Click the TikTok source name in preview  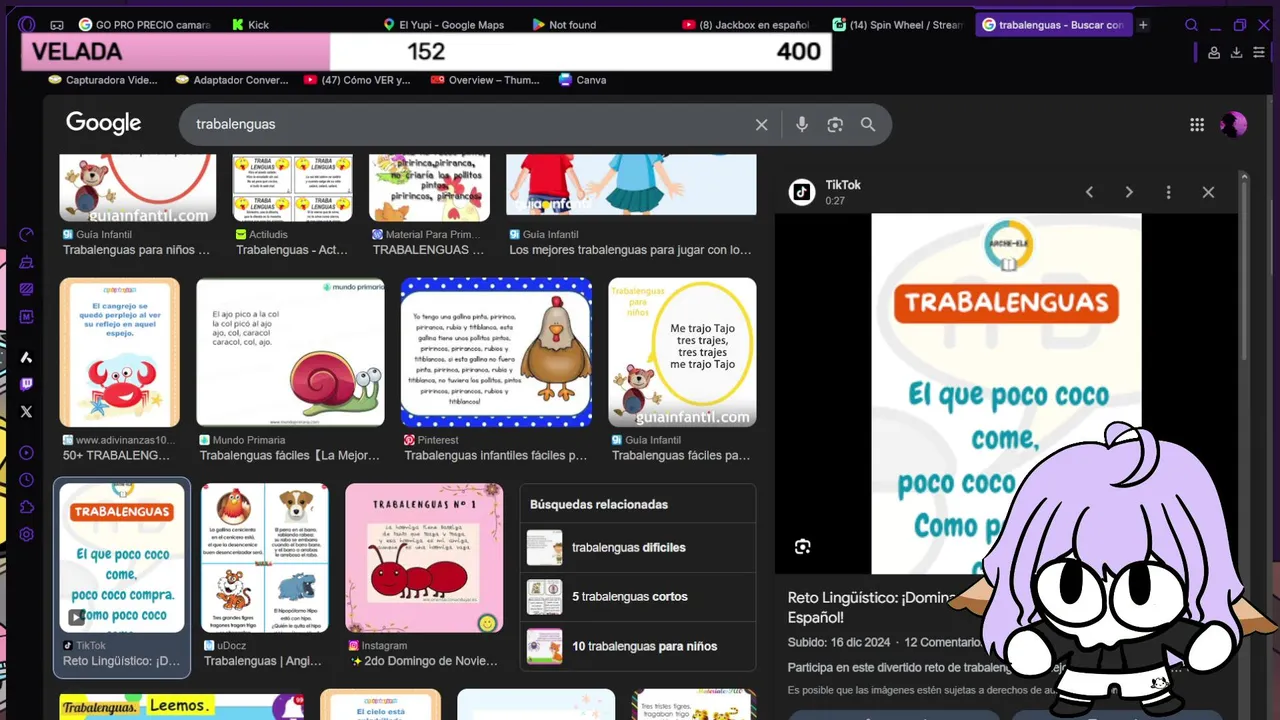click(843, 185)
